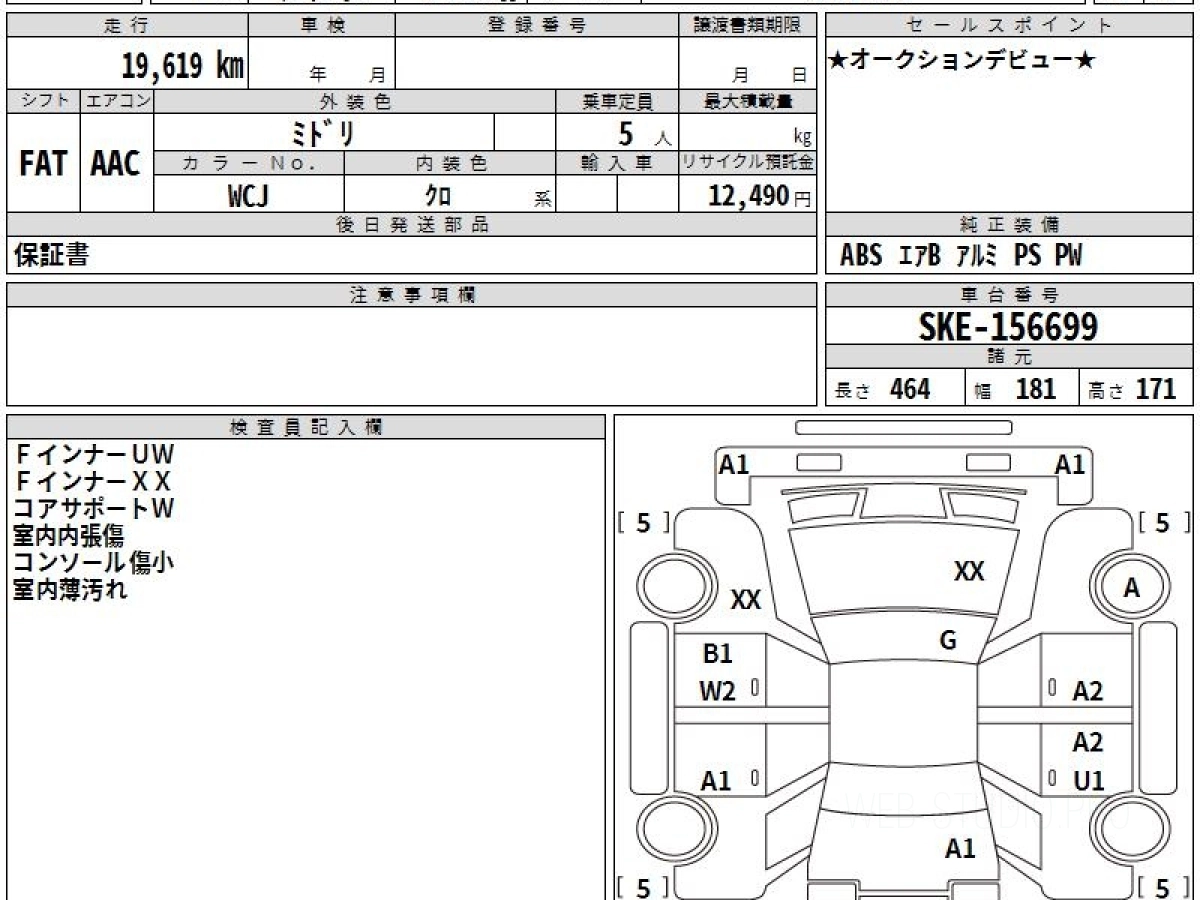Click the 譲渡書類期限 header cell

pyautogui.click(x=747, y=26)
